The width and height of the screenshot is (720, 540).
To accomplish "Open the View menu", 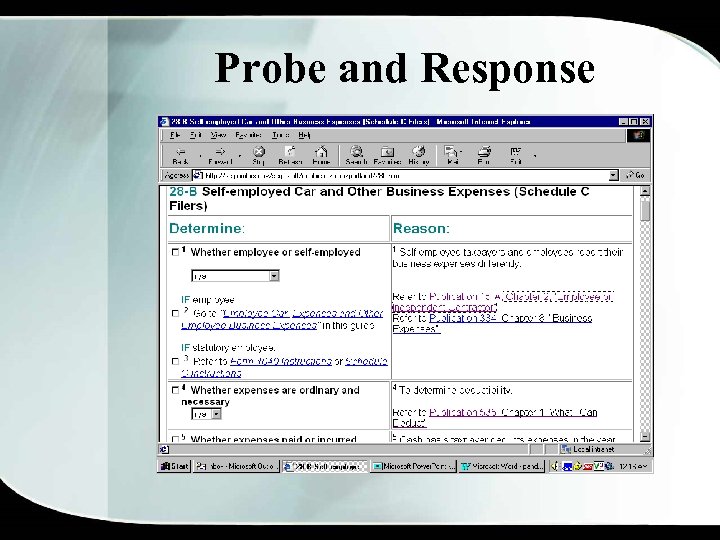I will [219, 135].
